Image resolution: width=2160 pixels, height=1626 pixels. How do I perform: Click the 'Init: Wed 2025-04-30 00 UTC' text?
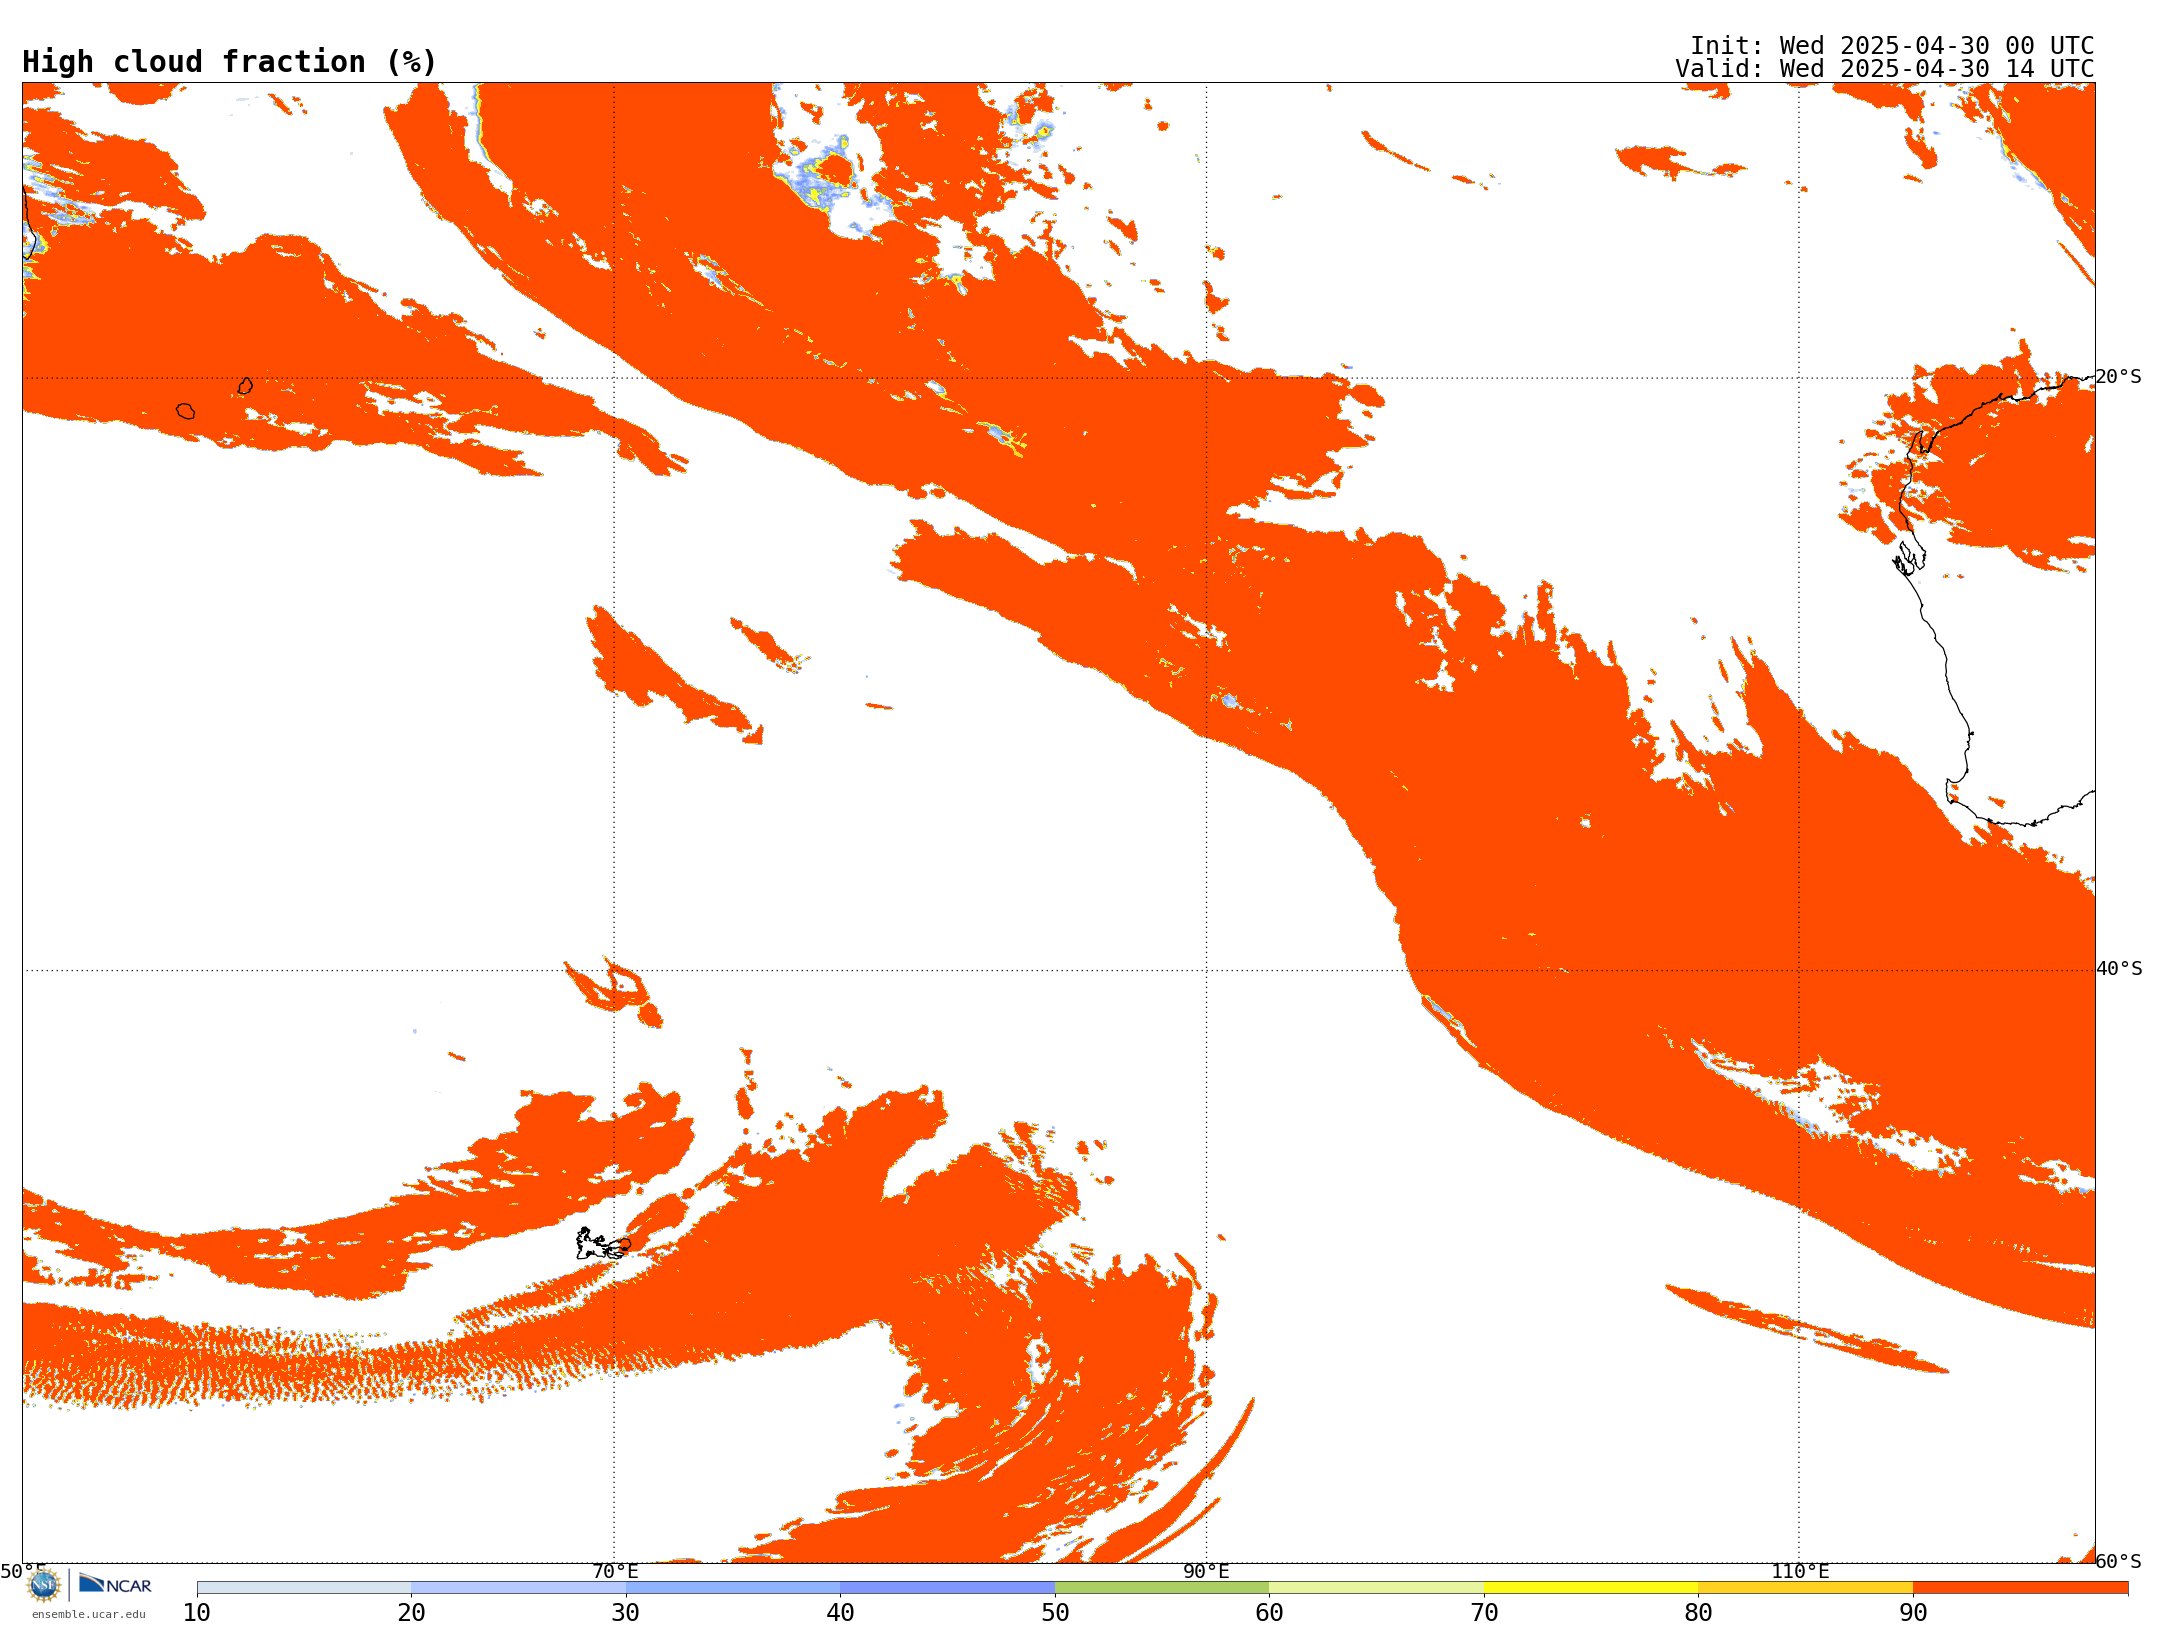(x=1892, y=46)
